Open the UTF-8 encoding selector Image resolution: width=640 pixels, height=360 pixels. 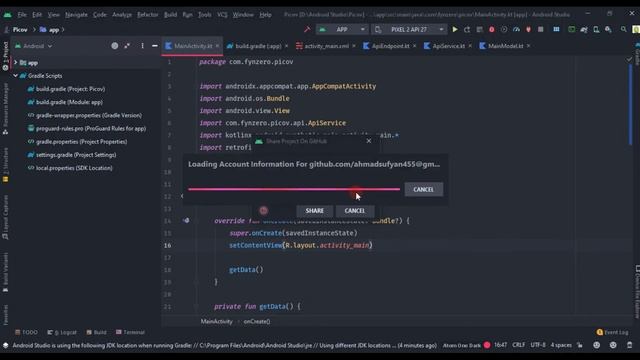(x=538, y=345)
